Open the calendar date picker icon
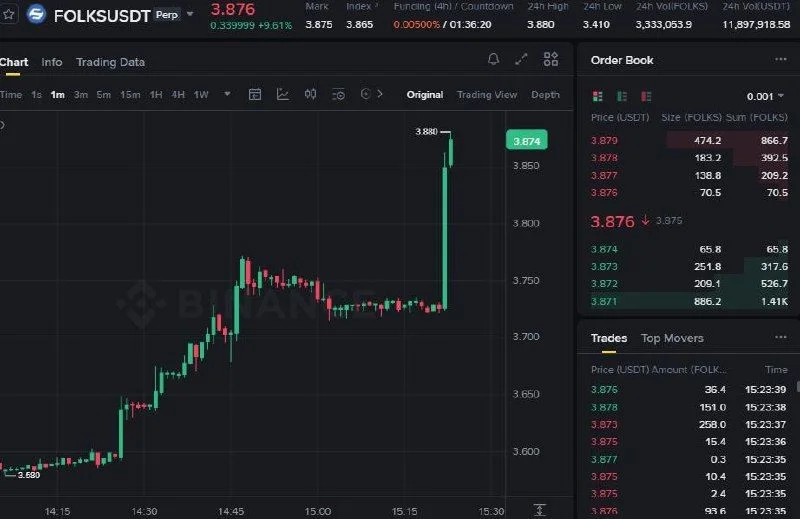Viewport: 800px width, 519px height. coord(255,94)
